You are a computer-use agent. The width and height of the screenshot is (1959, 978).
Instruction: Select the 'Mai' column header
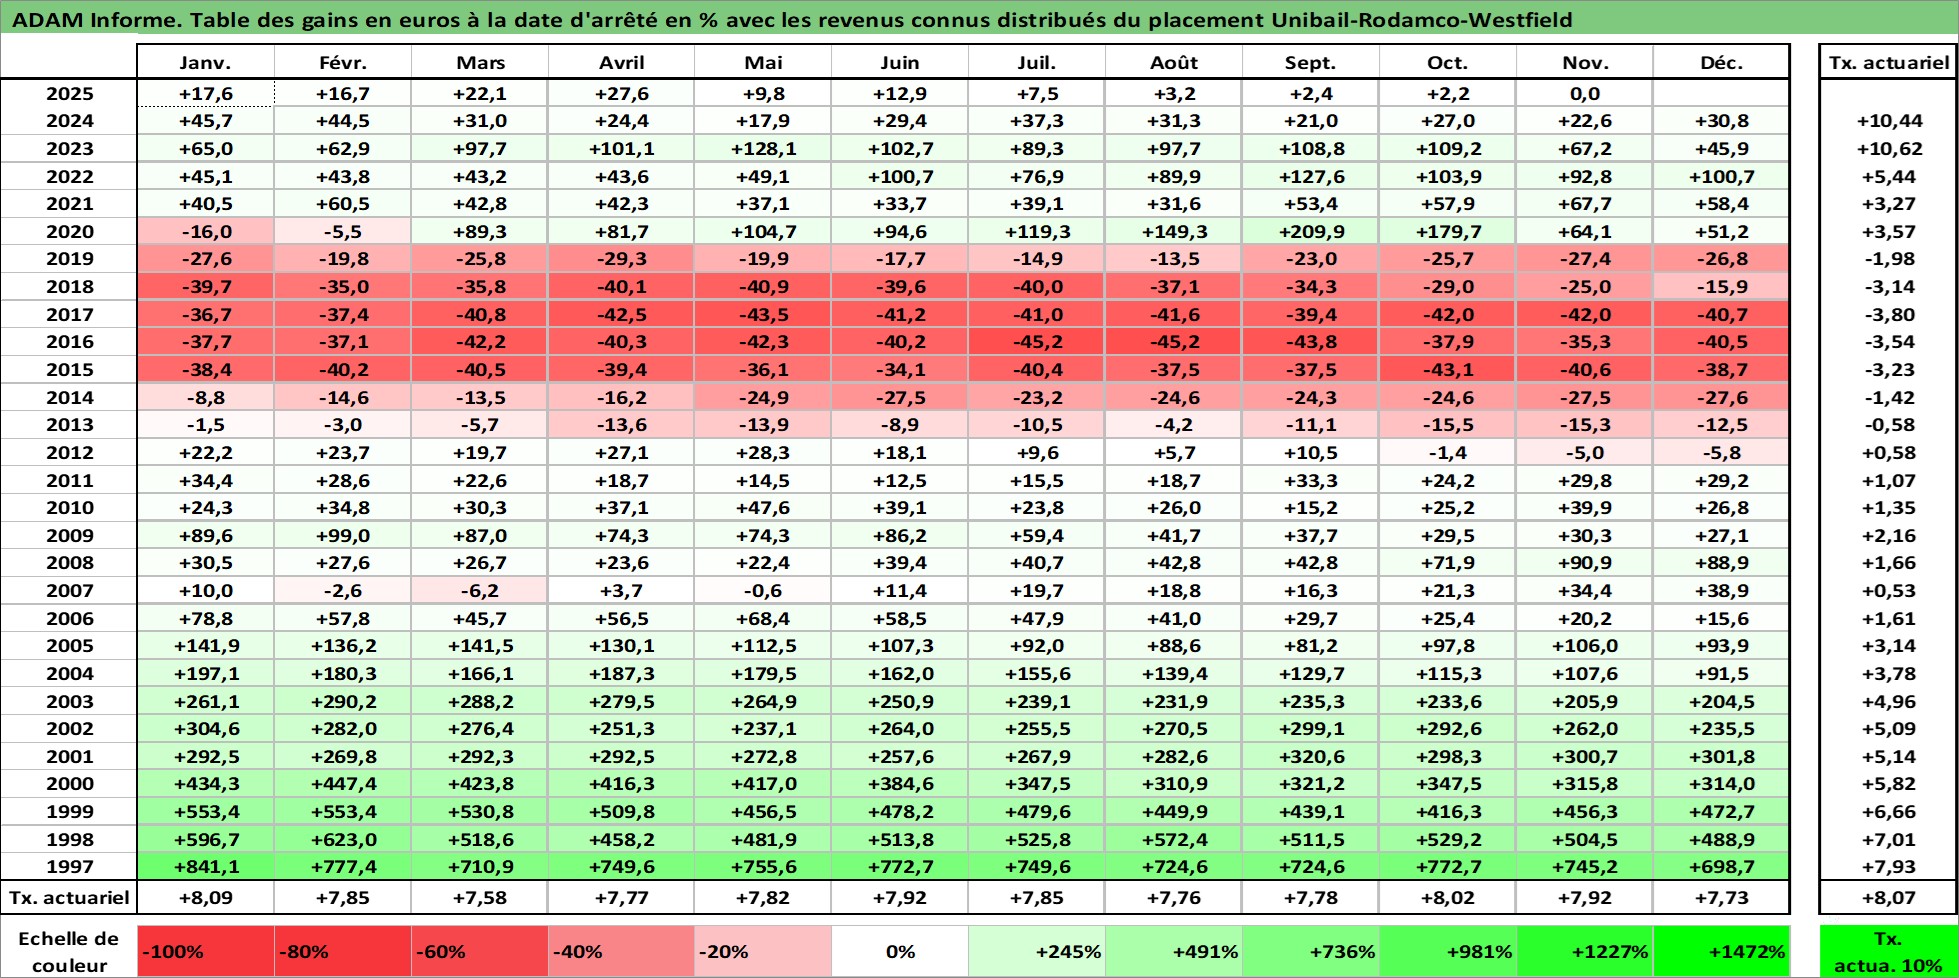pos(763,62)
